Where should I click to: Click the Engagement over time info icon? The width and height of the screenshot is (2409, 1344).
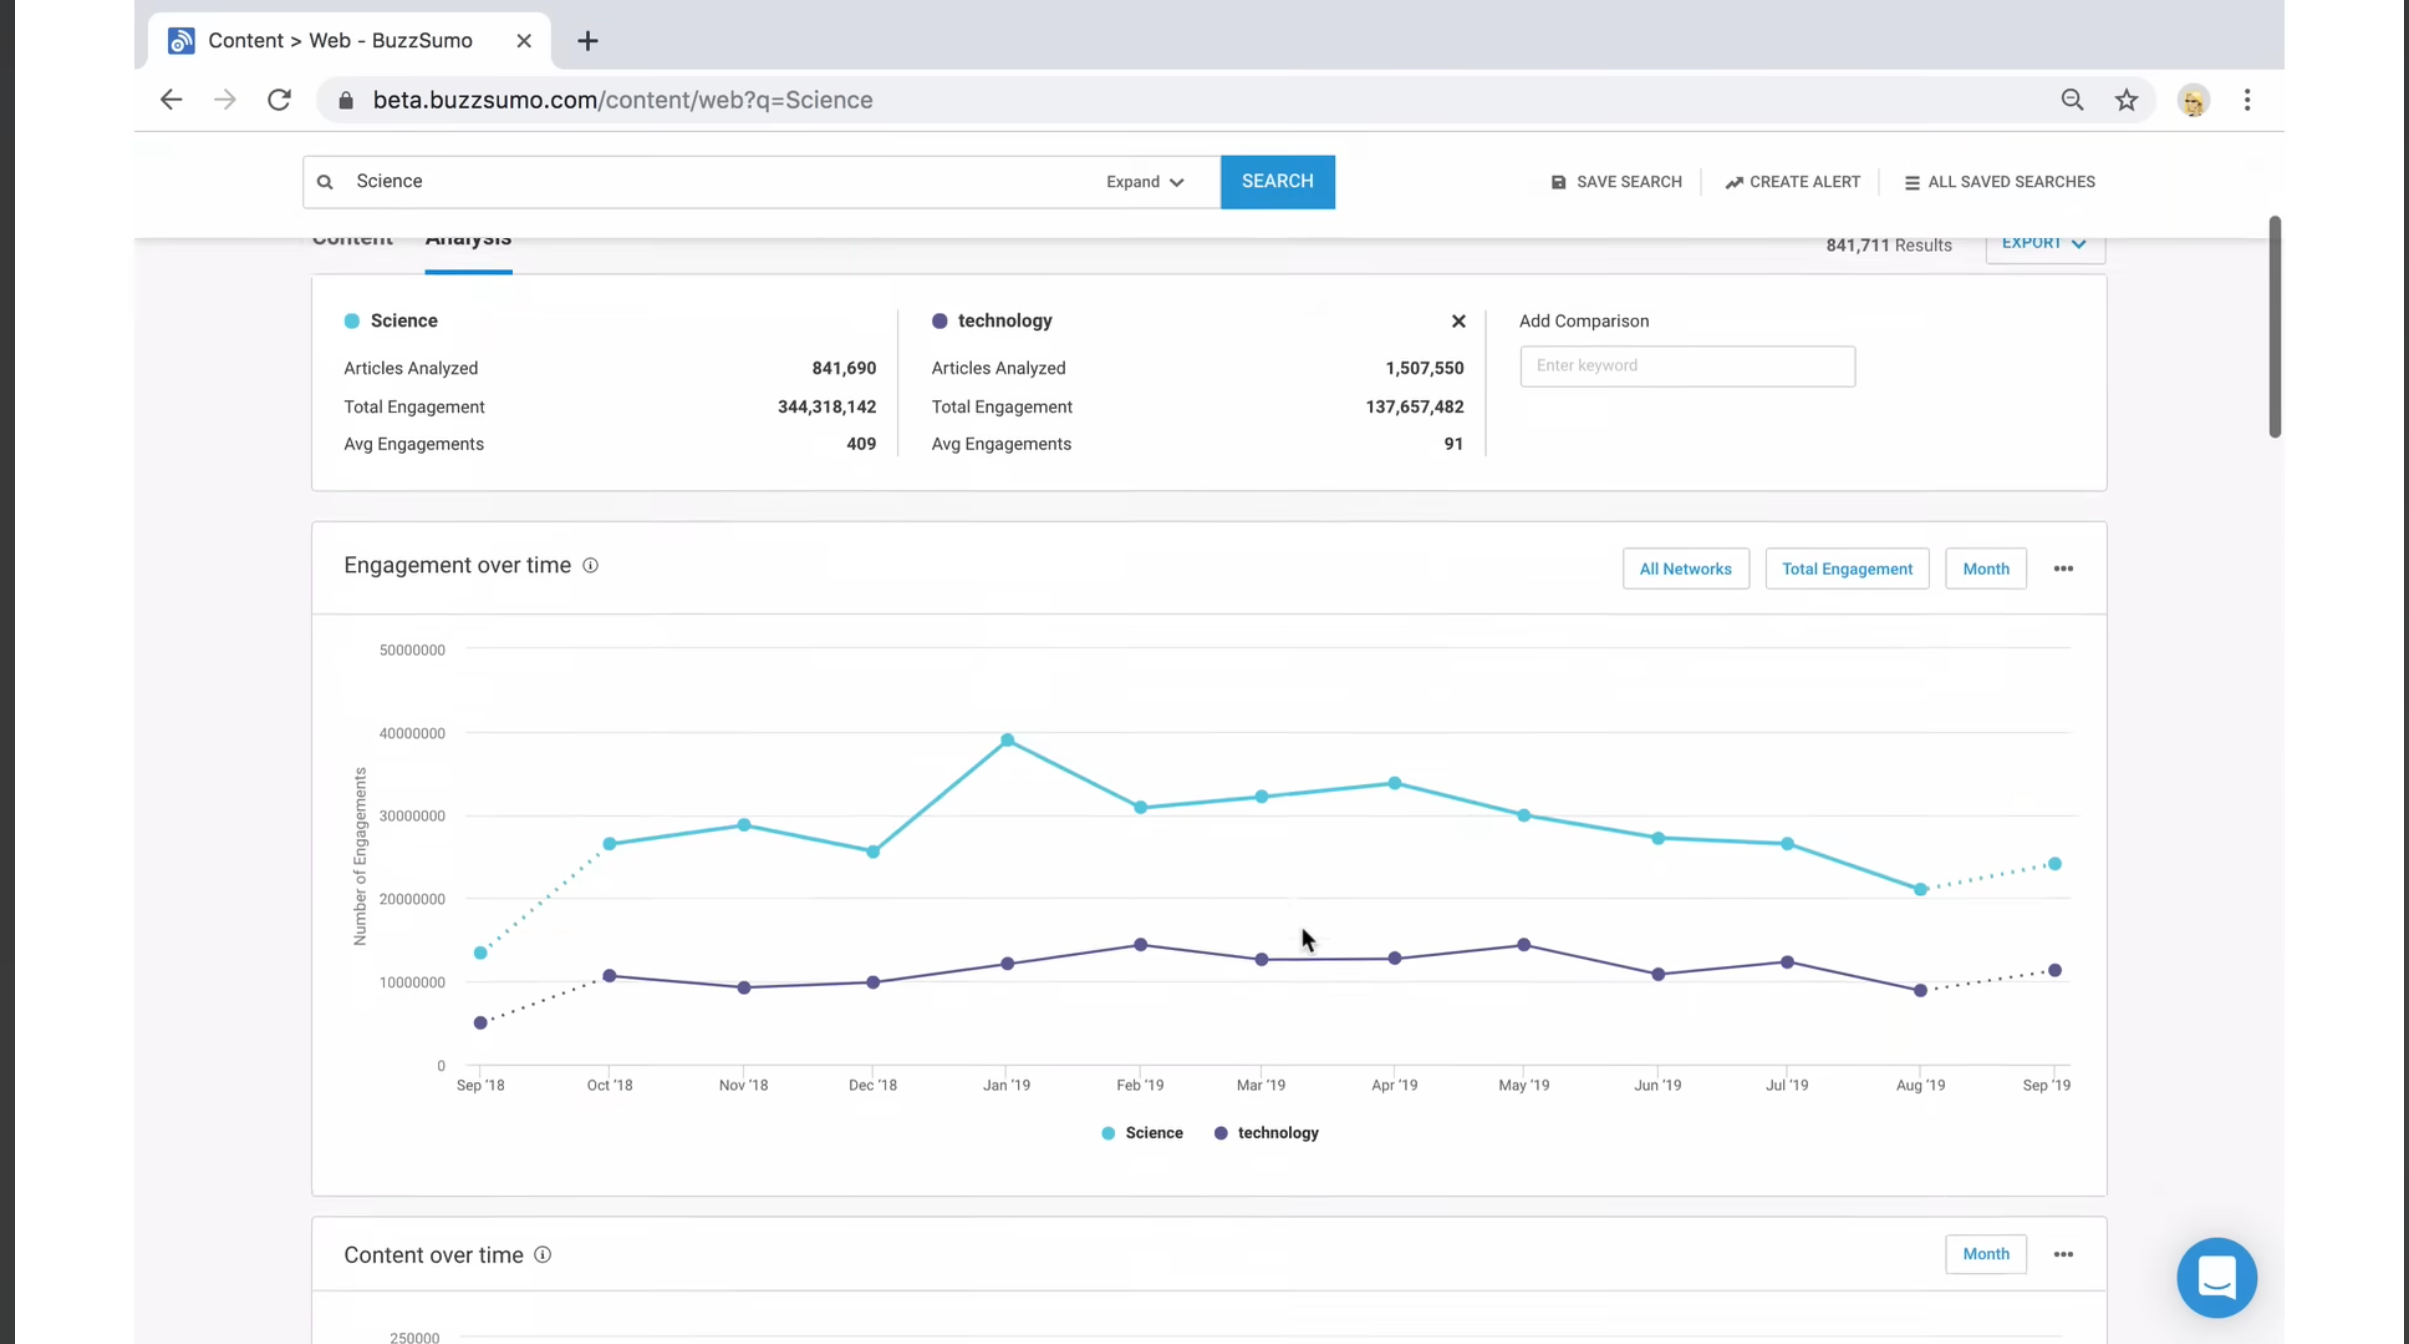click(591, 564)
